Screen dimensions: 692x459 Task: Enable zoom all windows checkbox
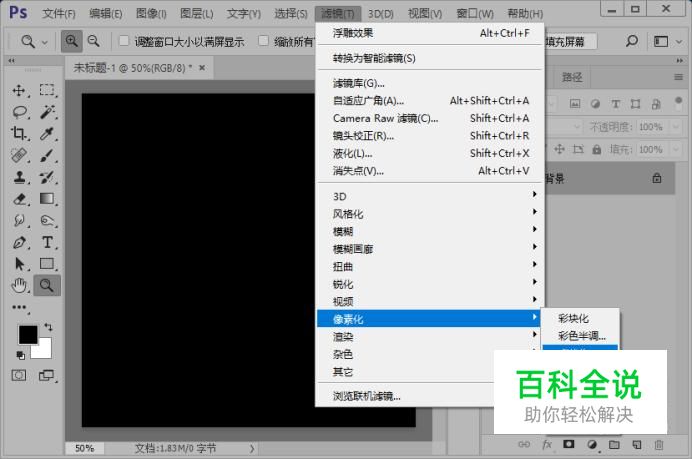click(263, 41)
